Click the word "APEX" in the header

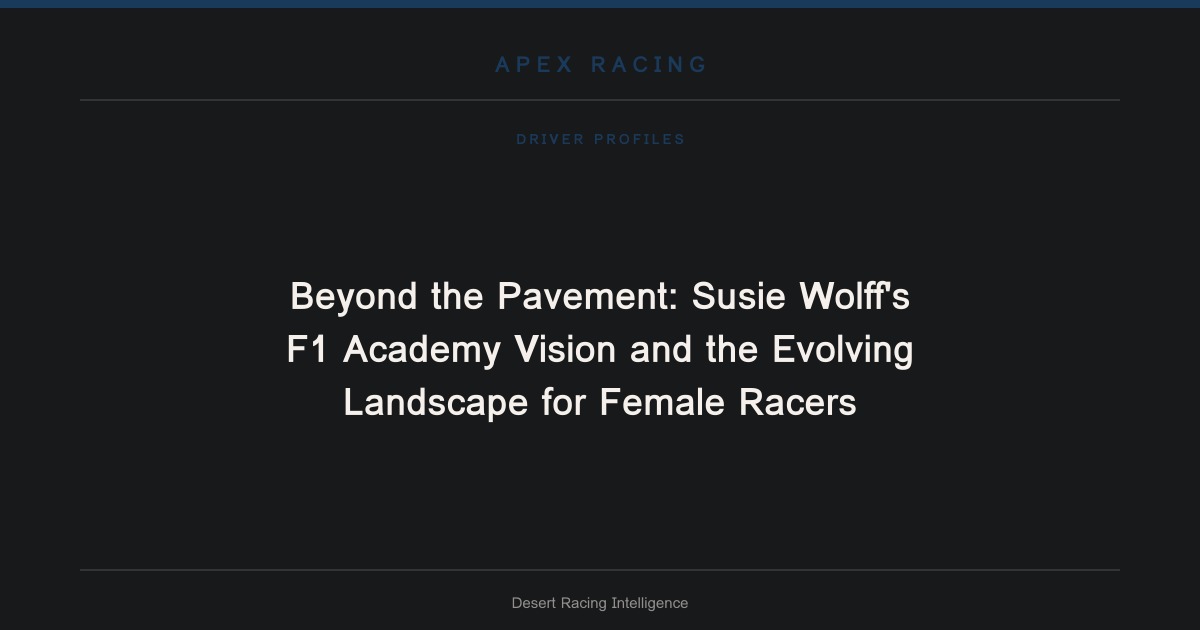coord(534,65)
